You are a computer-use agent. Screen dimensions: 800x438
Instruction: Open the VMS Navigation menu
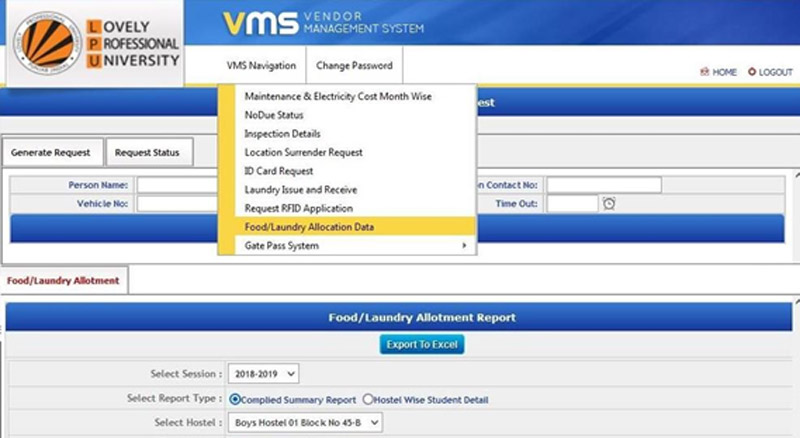(260, 66)
